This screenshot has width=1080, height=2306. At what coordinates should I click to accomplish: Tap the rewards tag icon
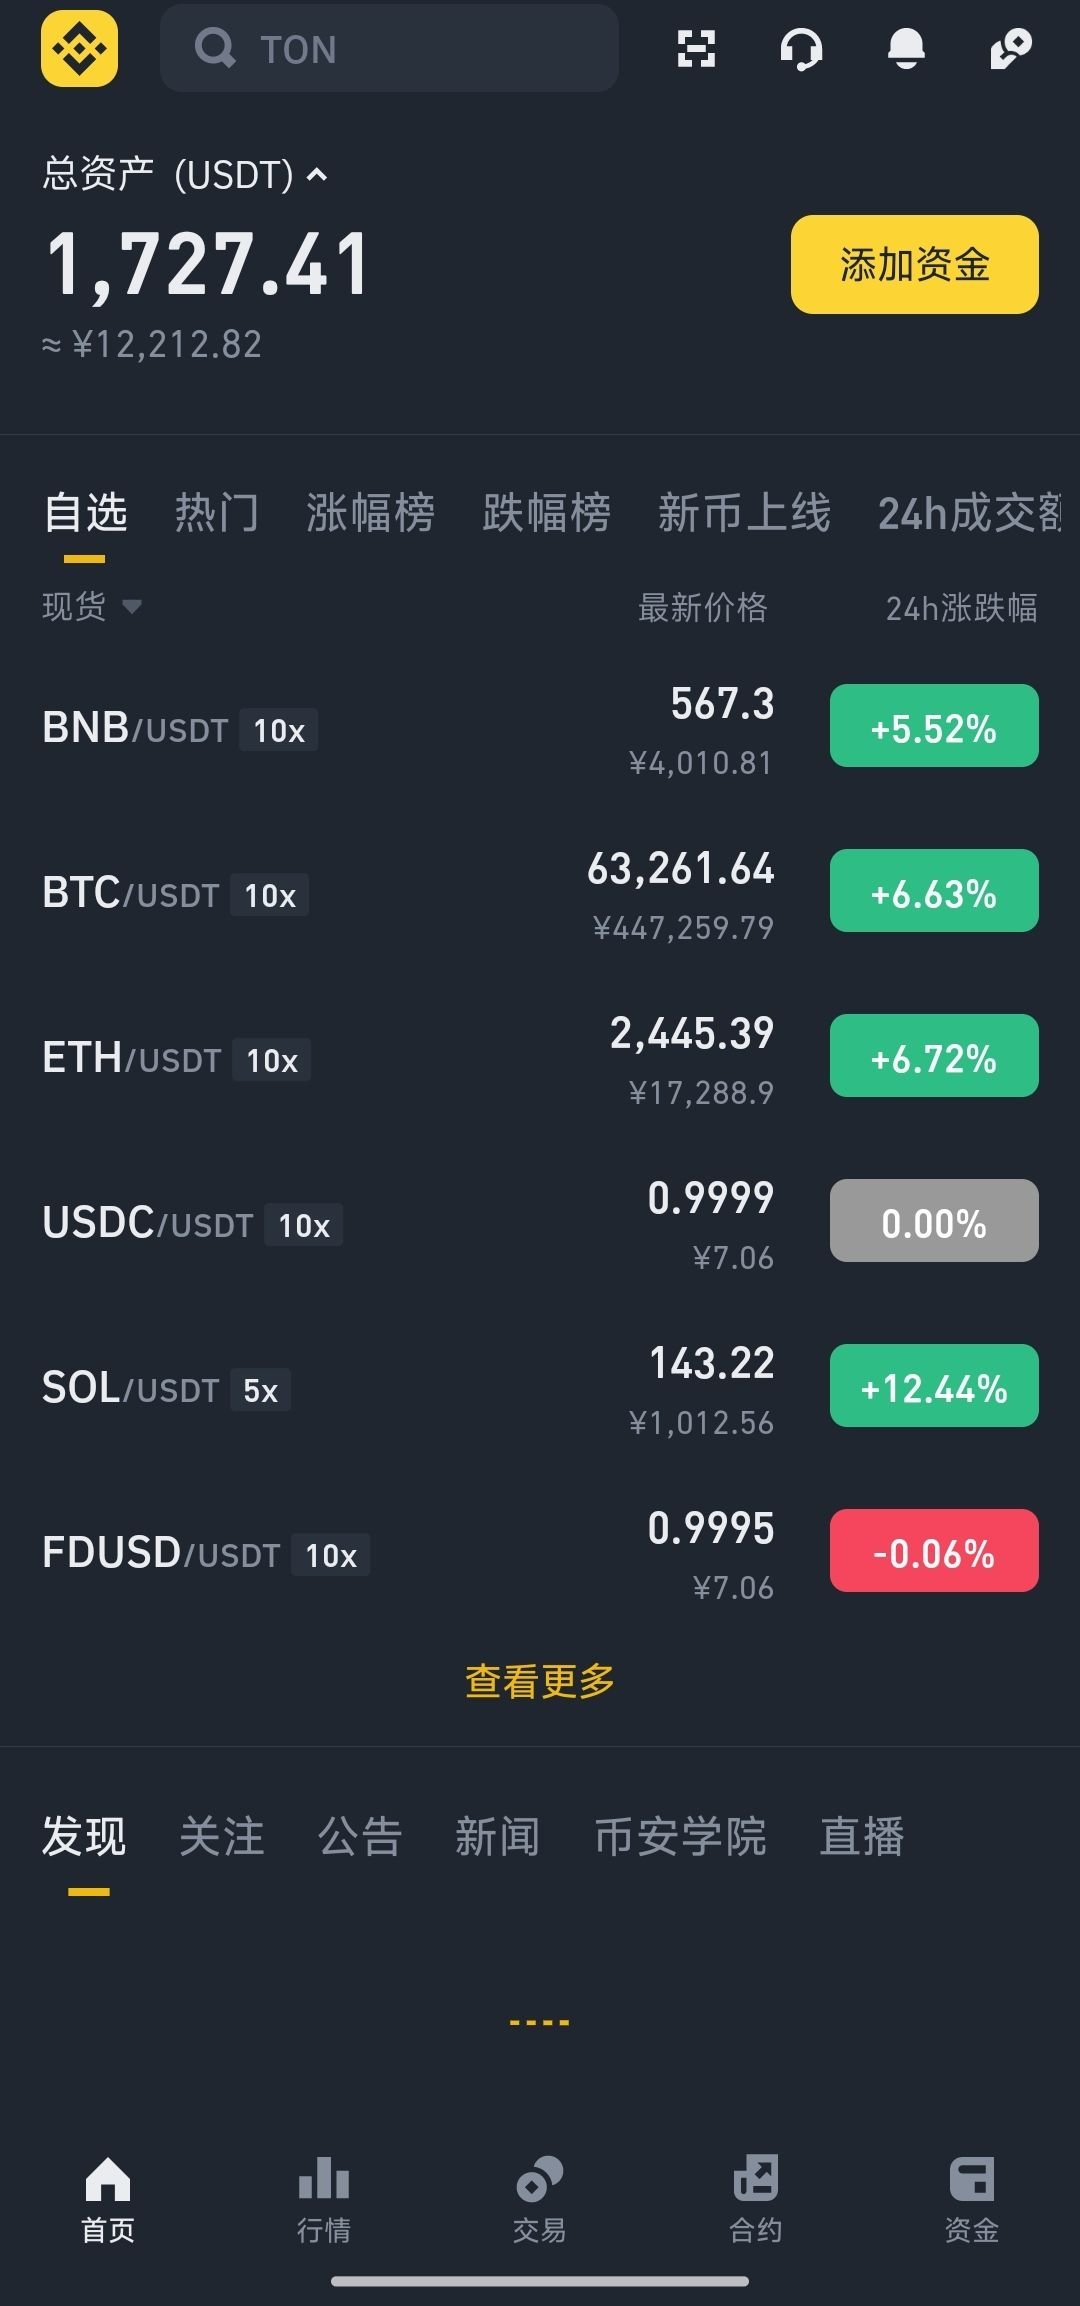point(1010,48)
